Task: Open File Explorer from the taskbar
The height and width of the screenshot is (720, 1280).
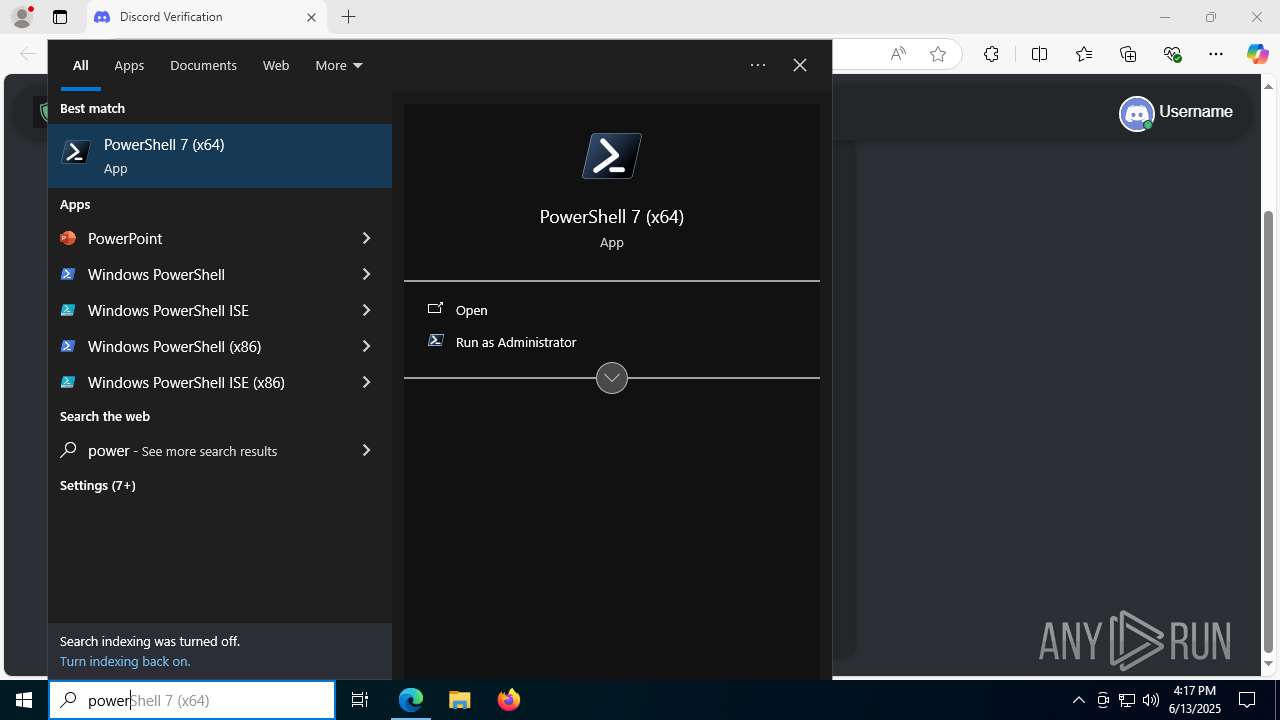Action: (x=460, y=700)
